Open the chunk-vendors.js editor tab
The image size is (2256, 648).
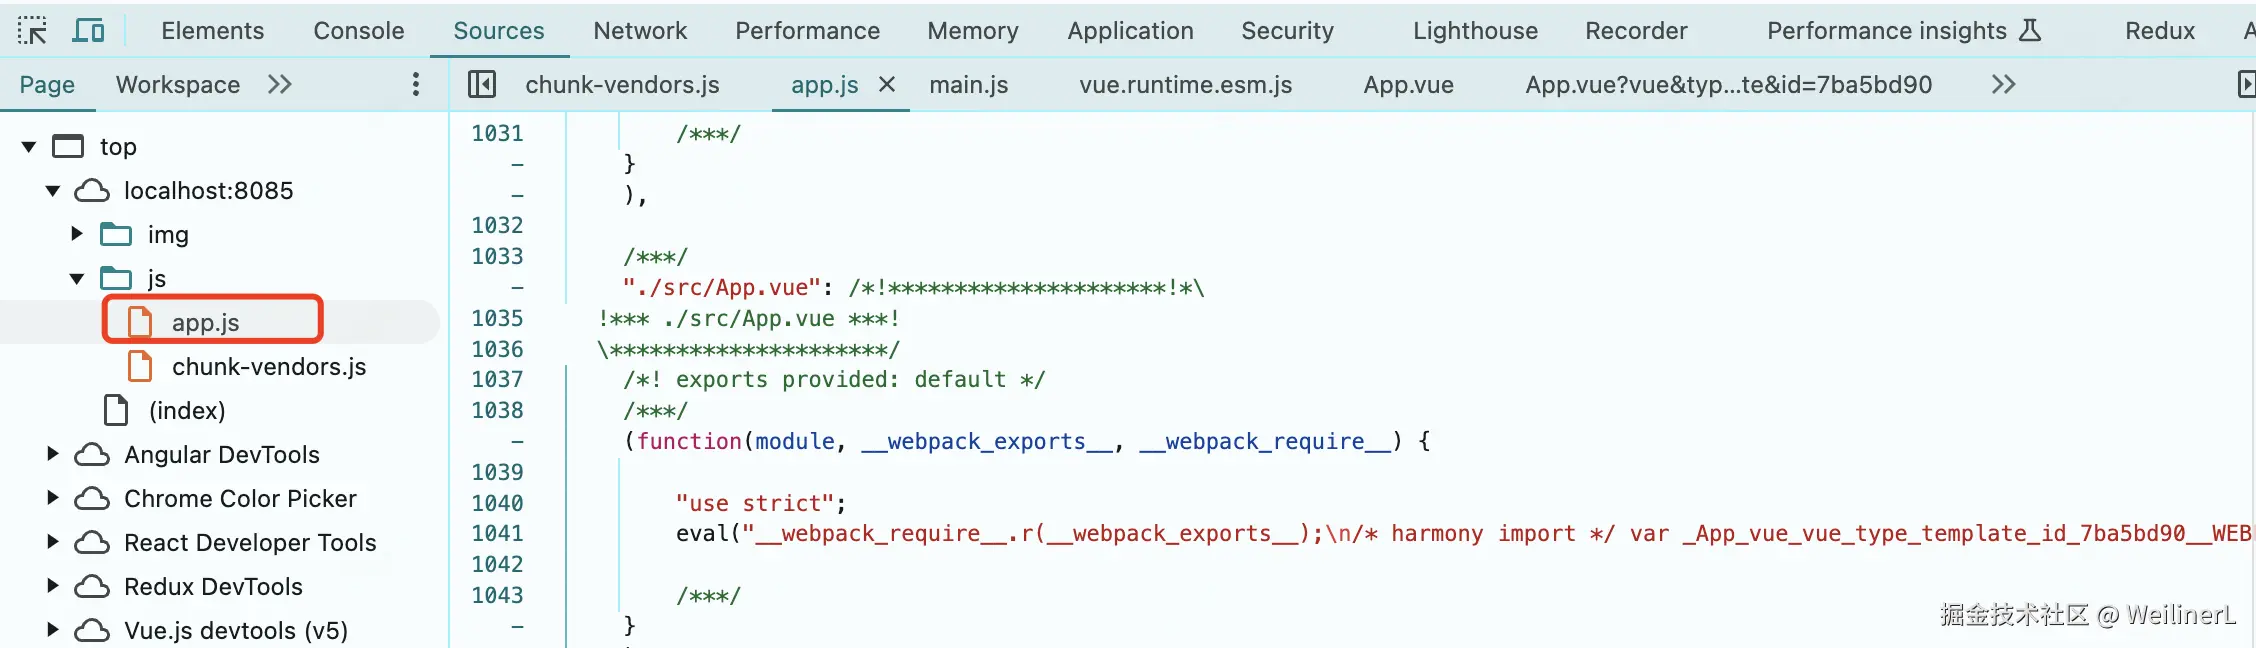coord(622,84)
